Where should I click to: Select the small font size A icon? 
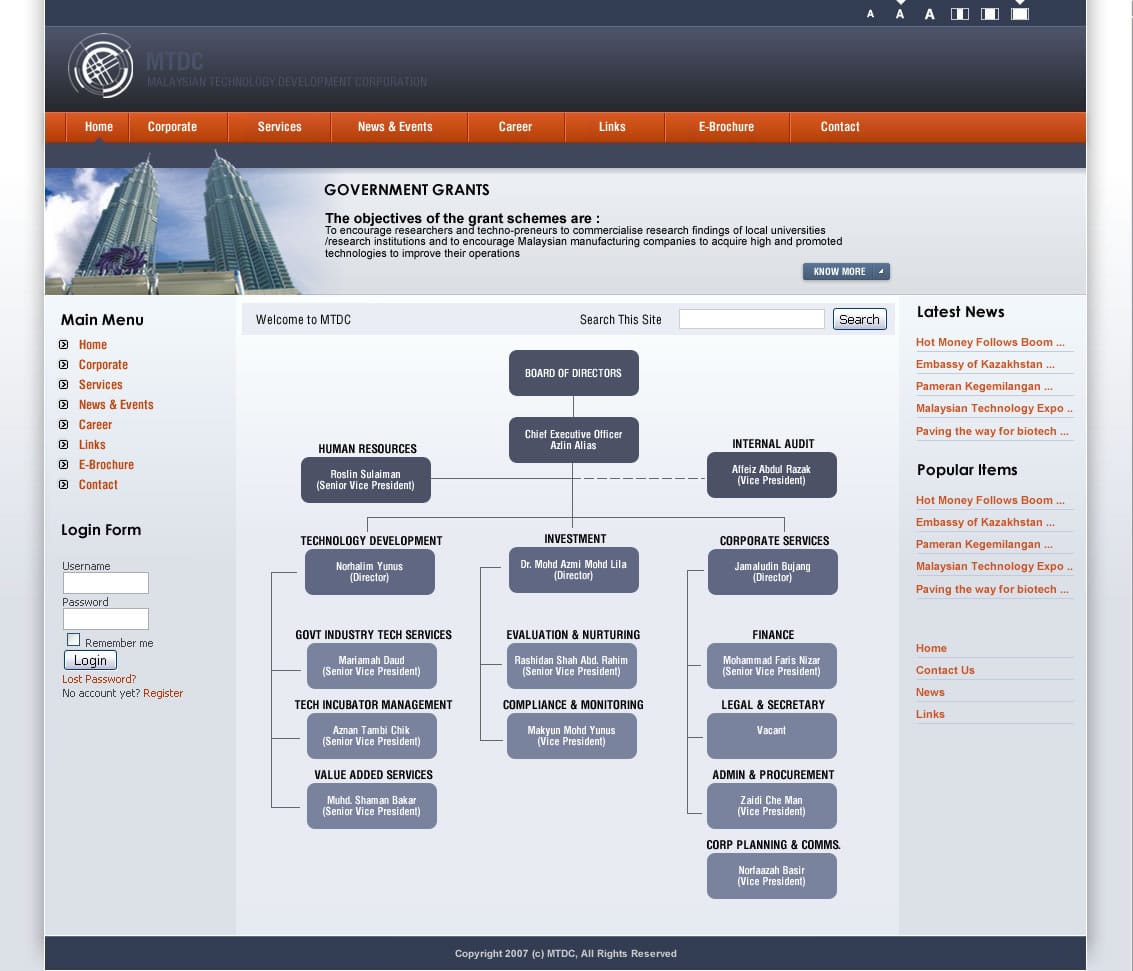[x=870, y=14]
